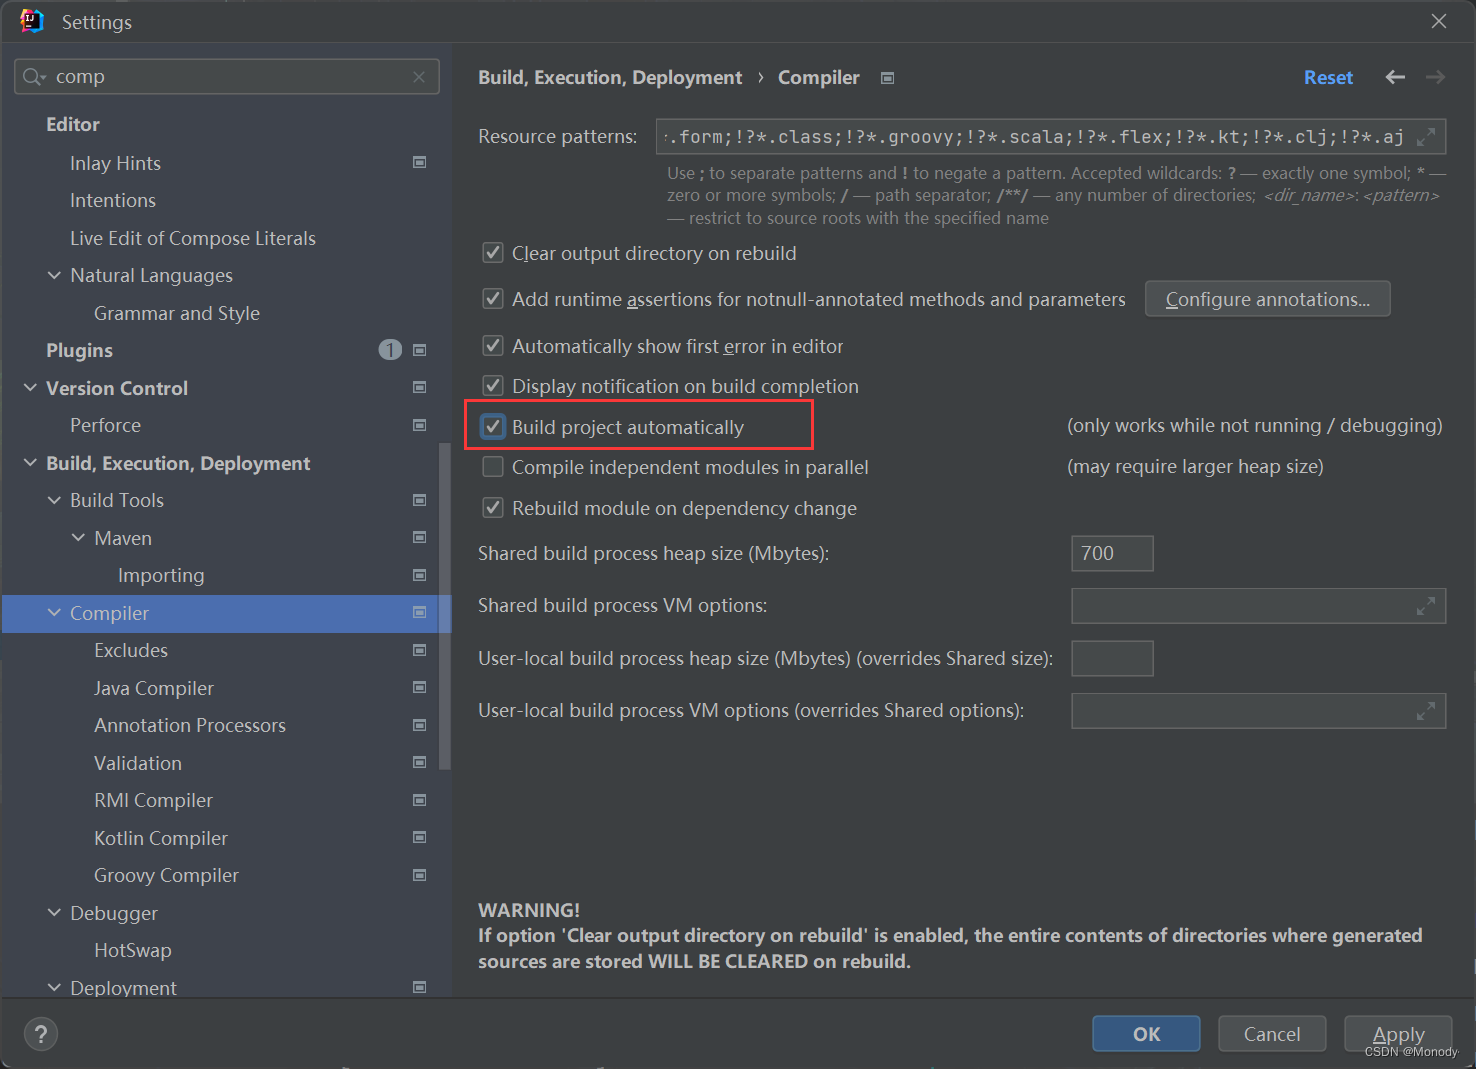The image size is (1476, 1069).
Task: Click the search magnifier icon in the settings search
Action: pos(31,77)
